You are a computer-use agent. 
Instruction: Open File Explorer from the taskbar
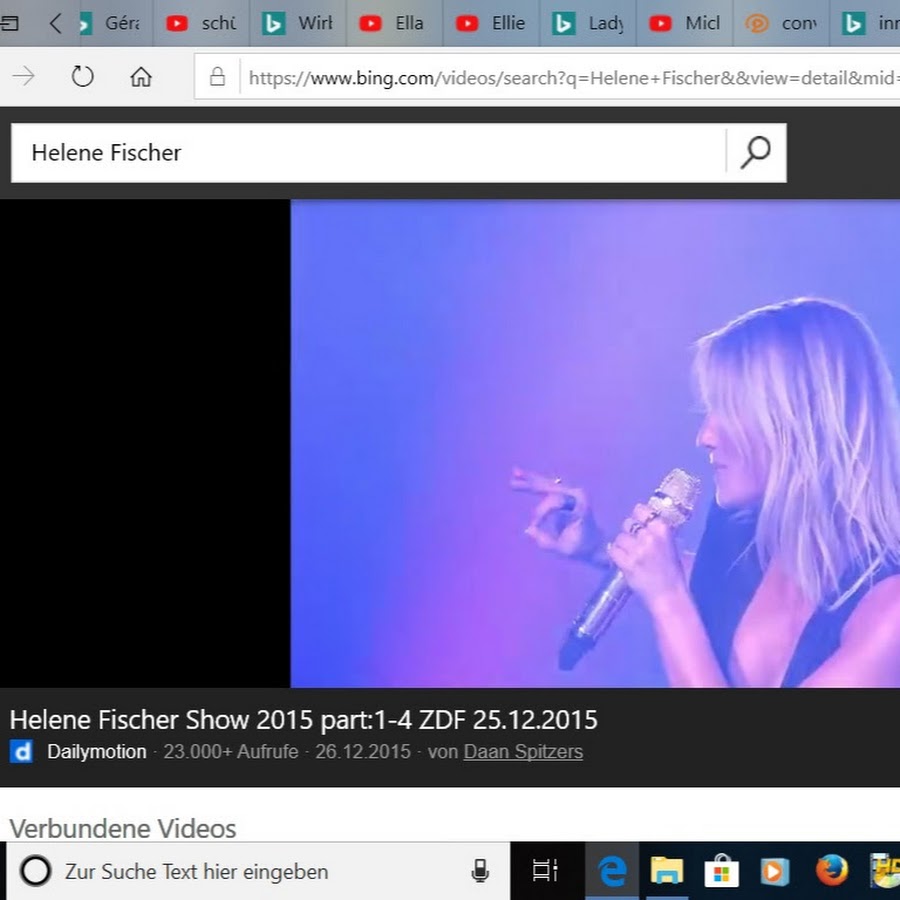[x=666, y=871]
